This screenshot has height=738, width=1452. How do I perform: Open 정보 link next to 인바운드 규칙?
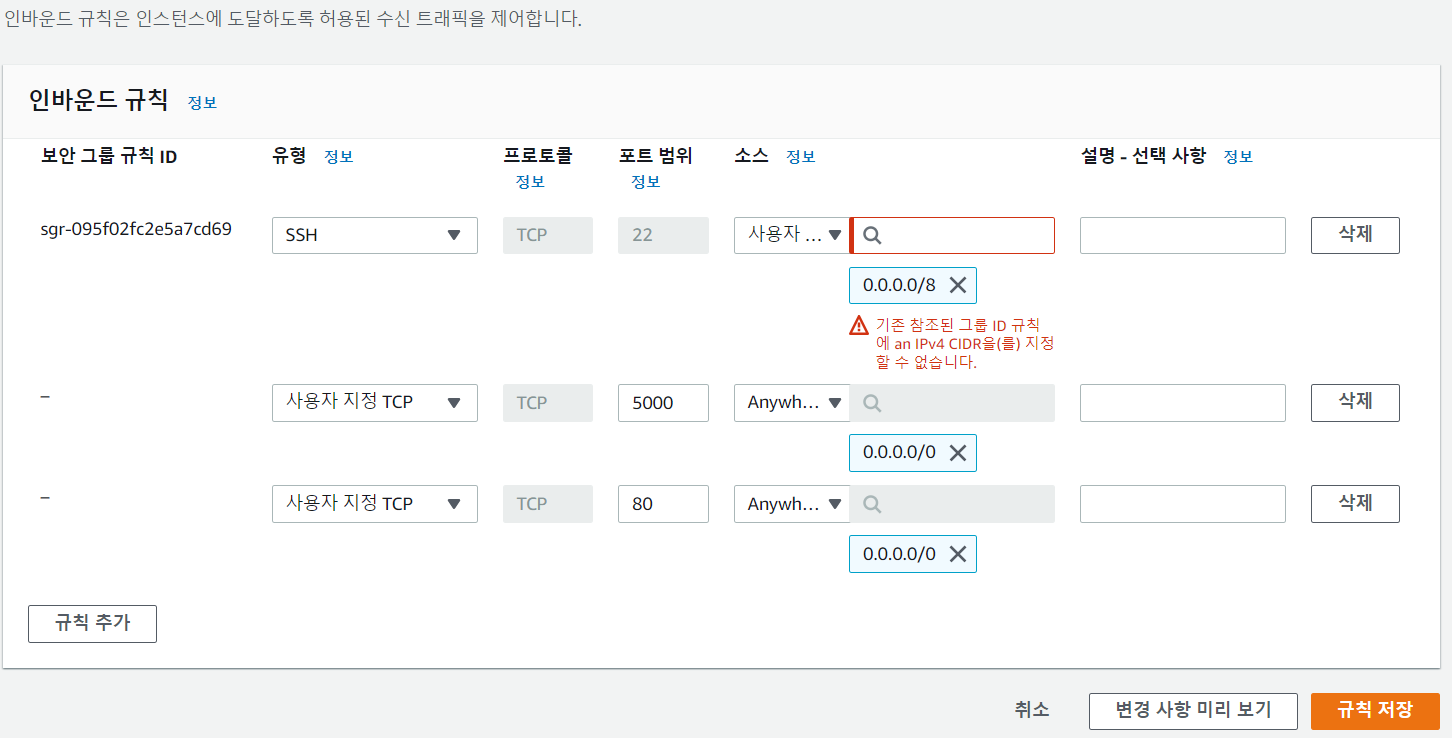pos(202,102)
